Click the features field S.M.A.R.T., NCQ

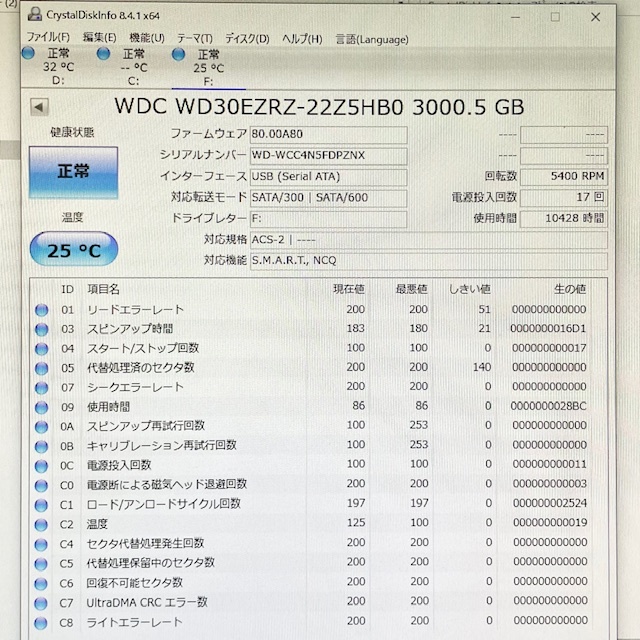coord(429,260)
